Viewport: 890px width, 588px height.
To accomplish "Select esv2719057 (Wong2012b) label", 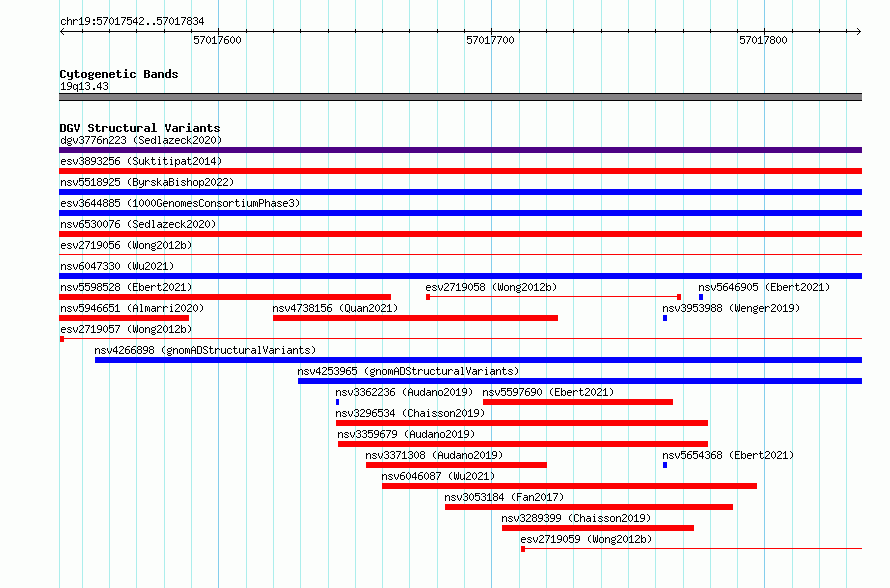I will pos(126,329).
